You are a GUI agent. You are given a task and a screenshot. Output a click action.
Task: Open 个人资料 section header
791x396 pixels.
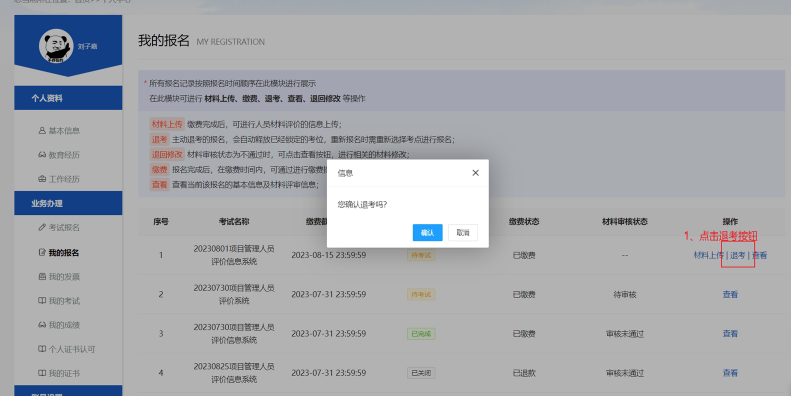click(x=68, y=98)
